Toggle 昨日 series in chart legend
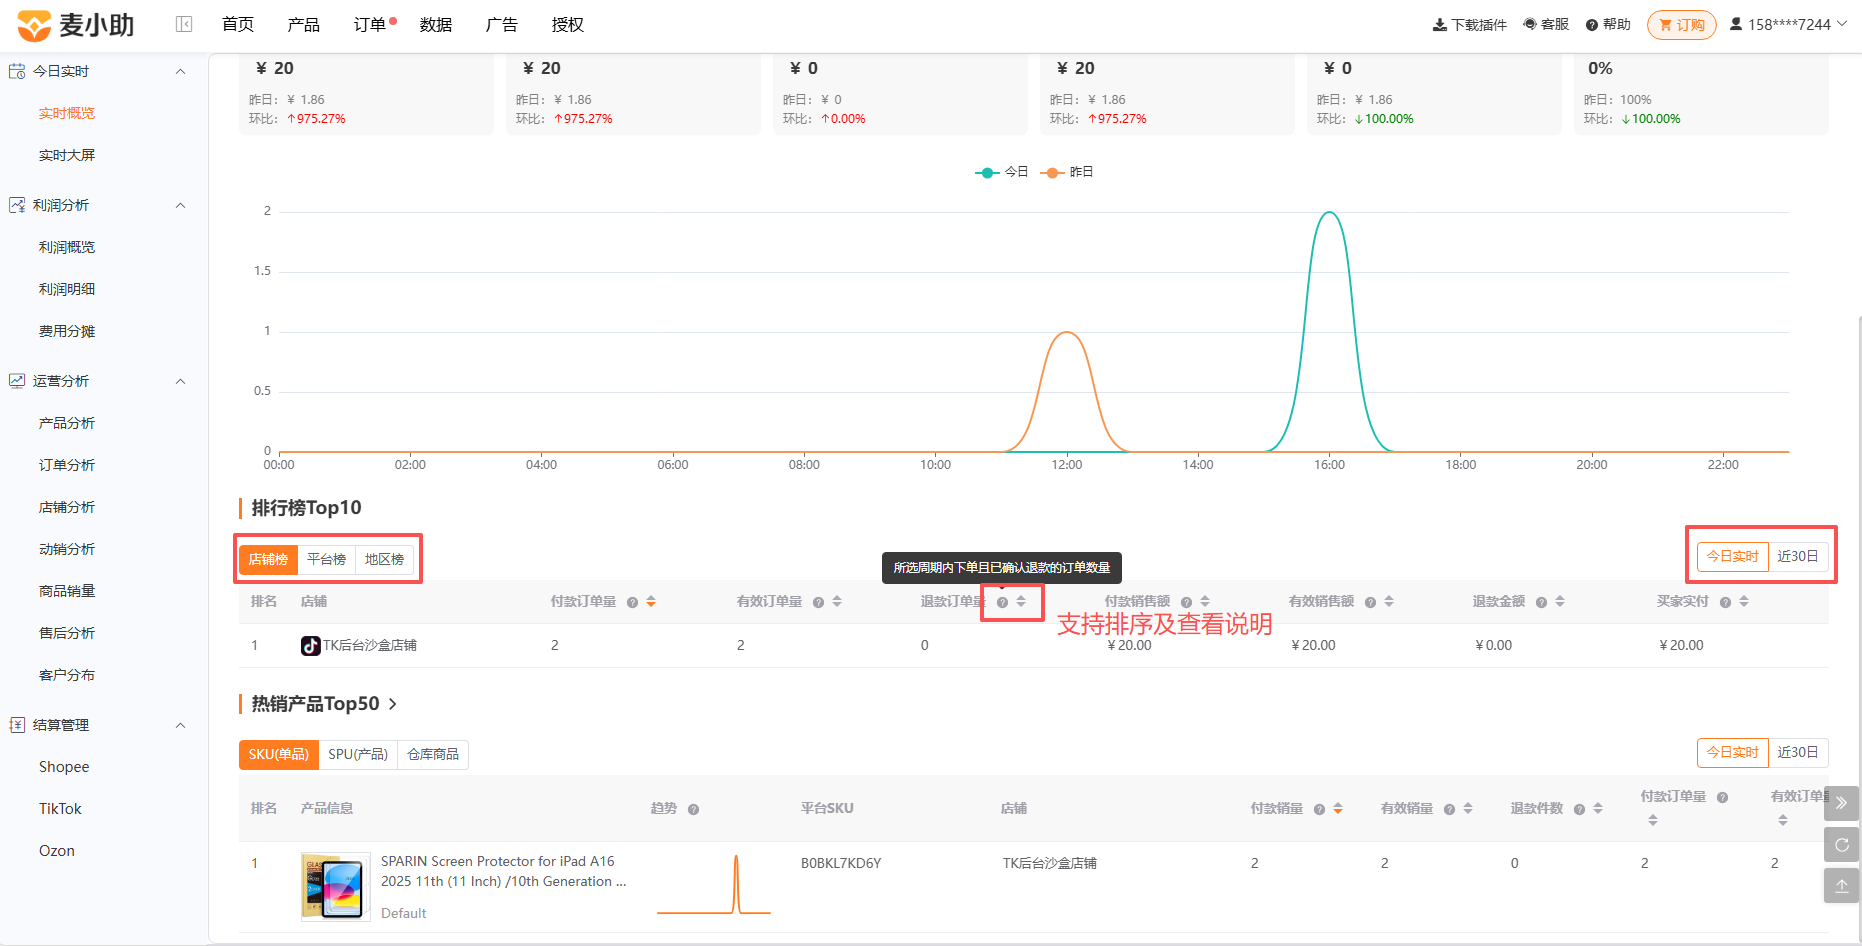Viewport: 1862px width, 946px height. tap(1067, 172)
